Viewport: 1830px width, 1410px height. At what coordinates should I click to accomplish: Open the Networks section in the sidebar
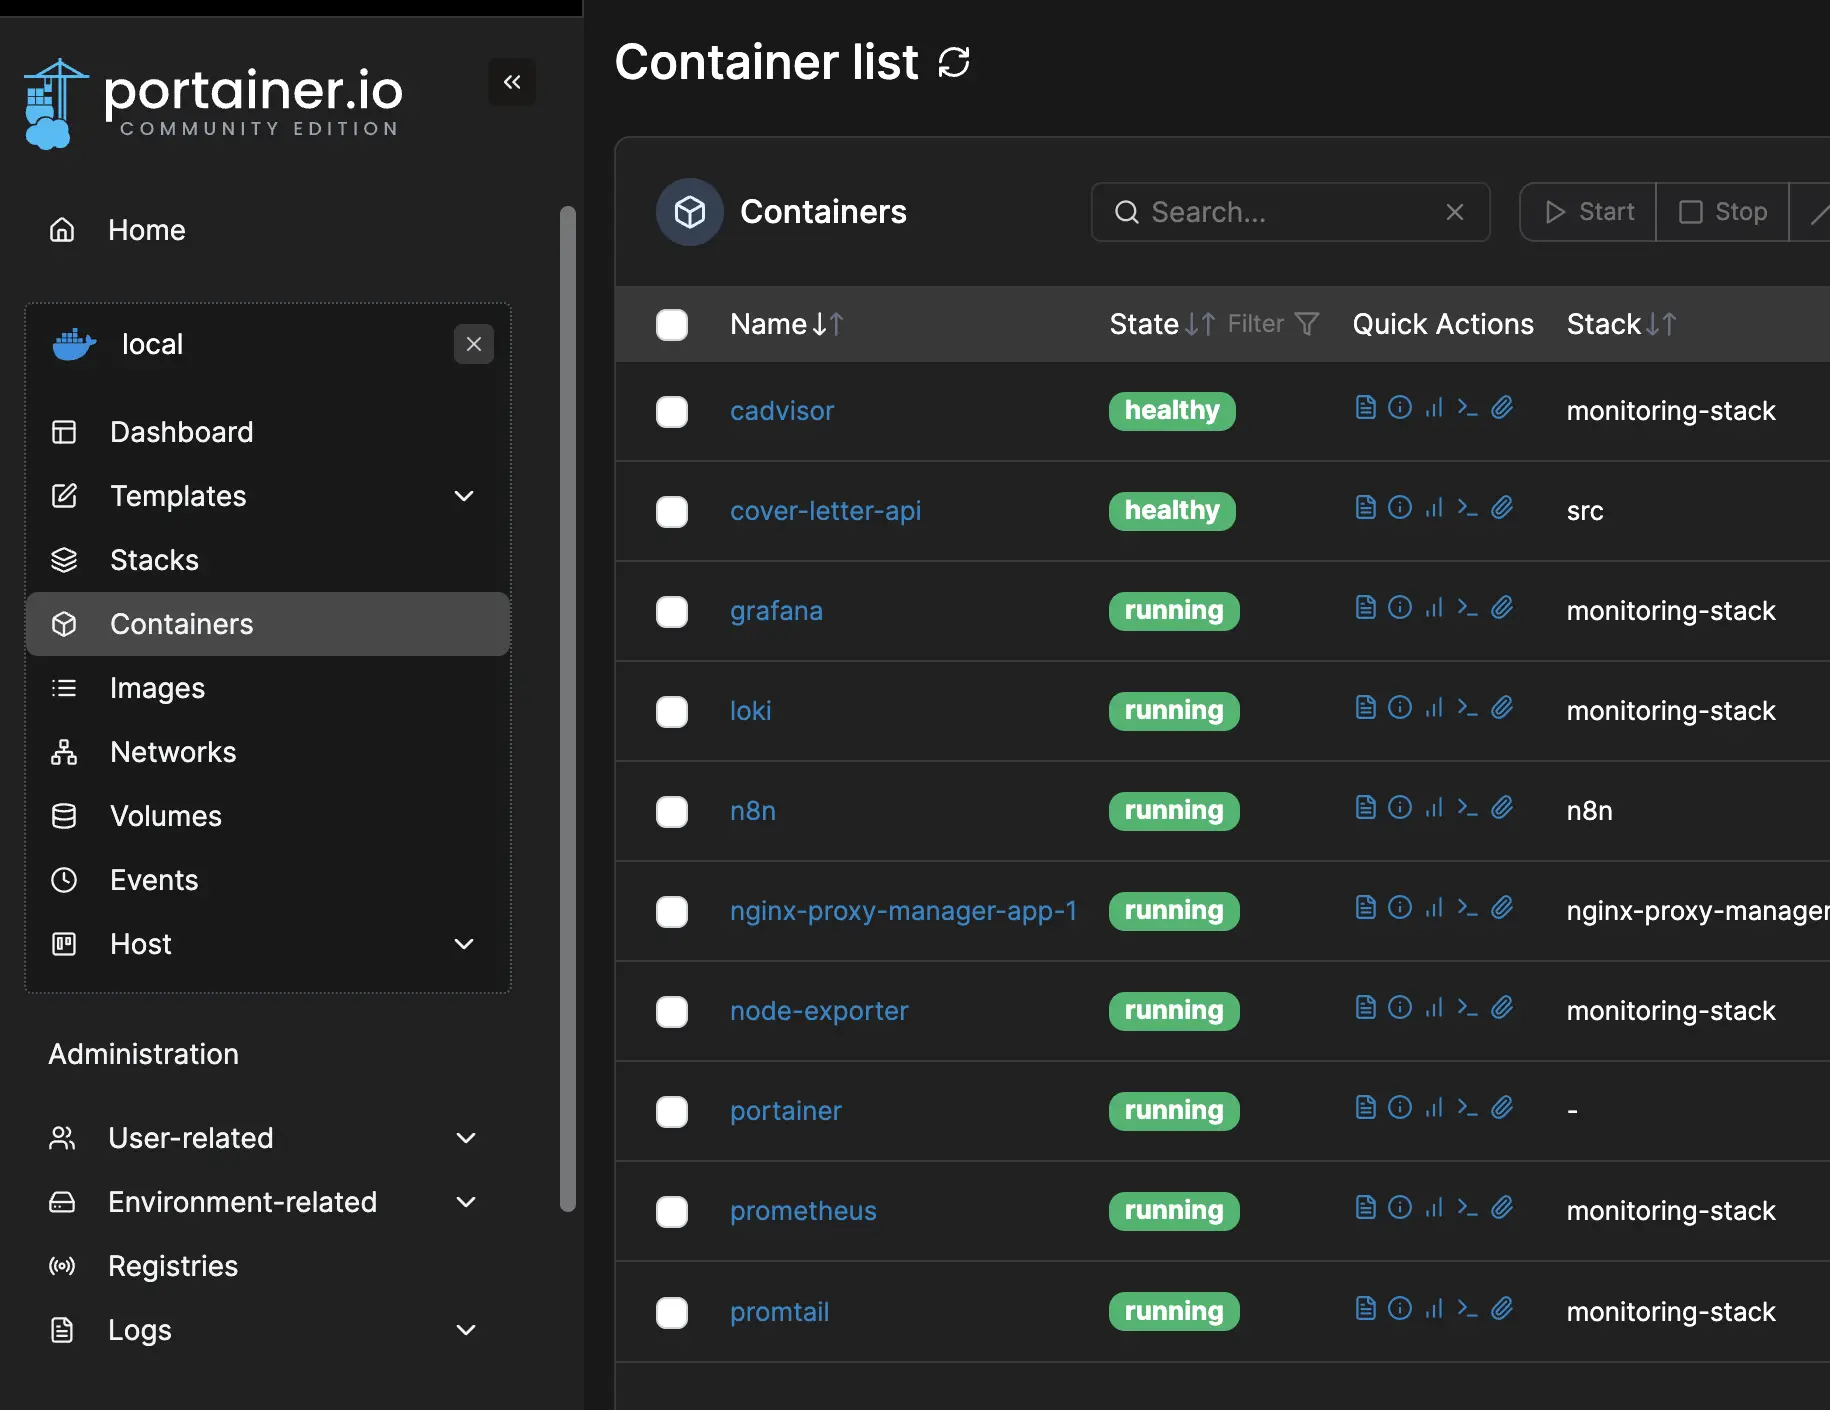[x=172, y=752]
